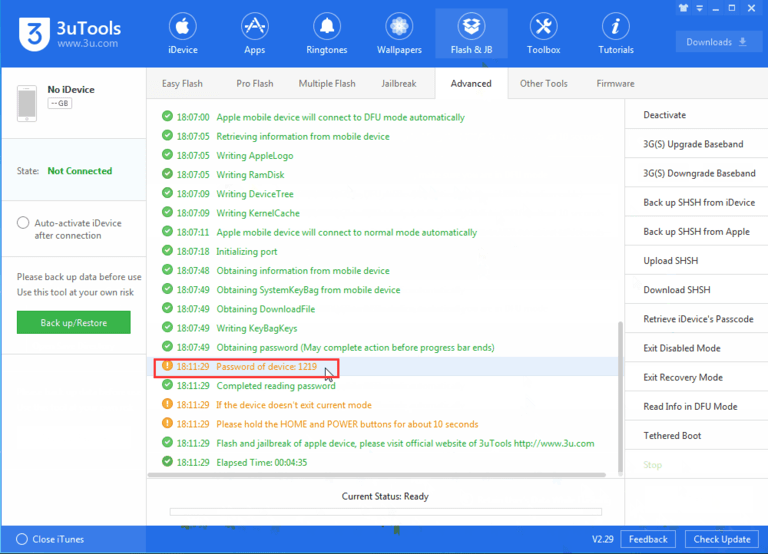Open the Multiple Flash tab

[327, 84]
